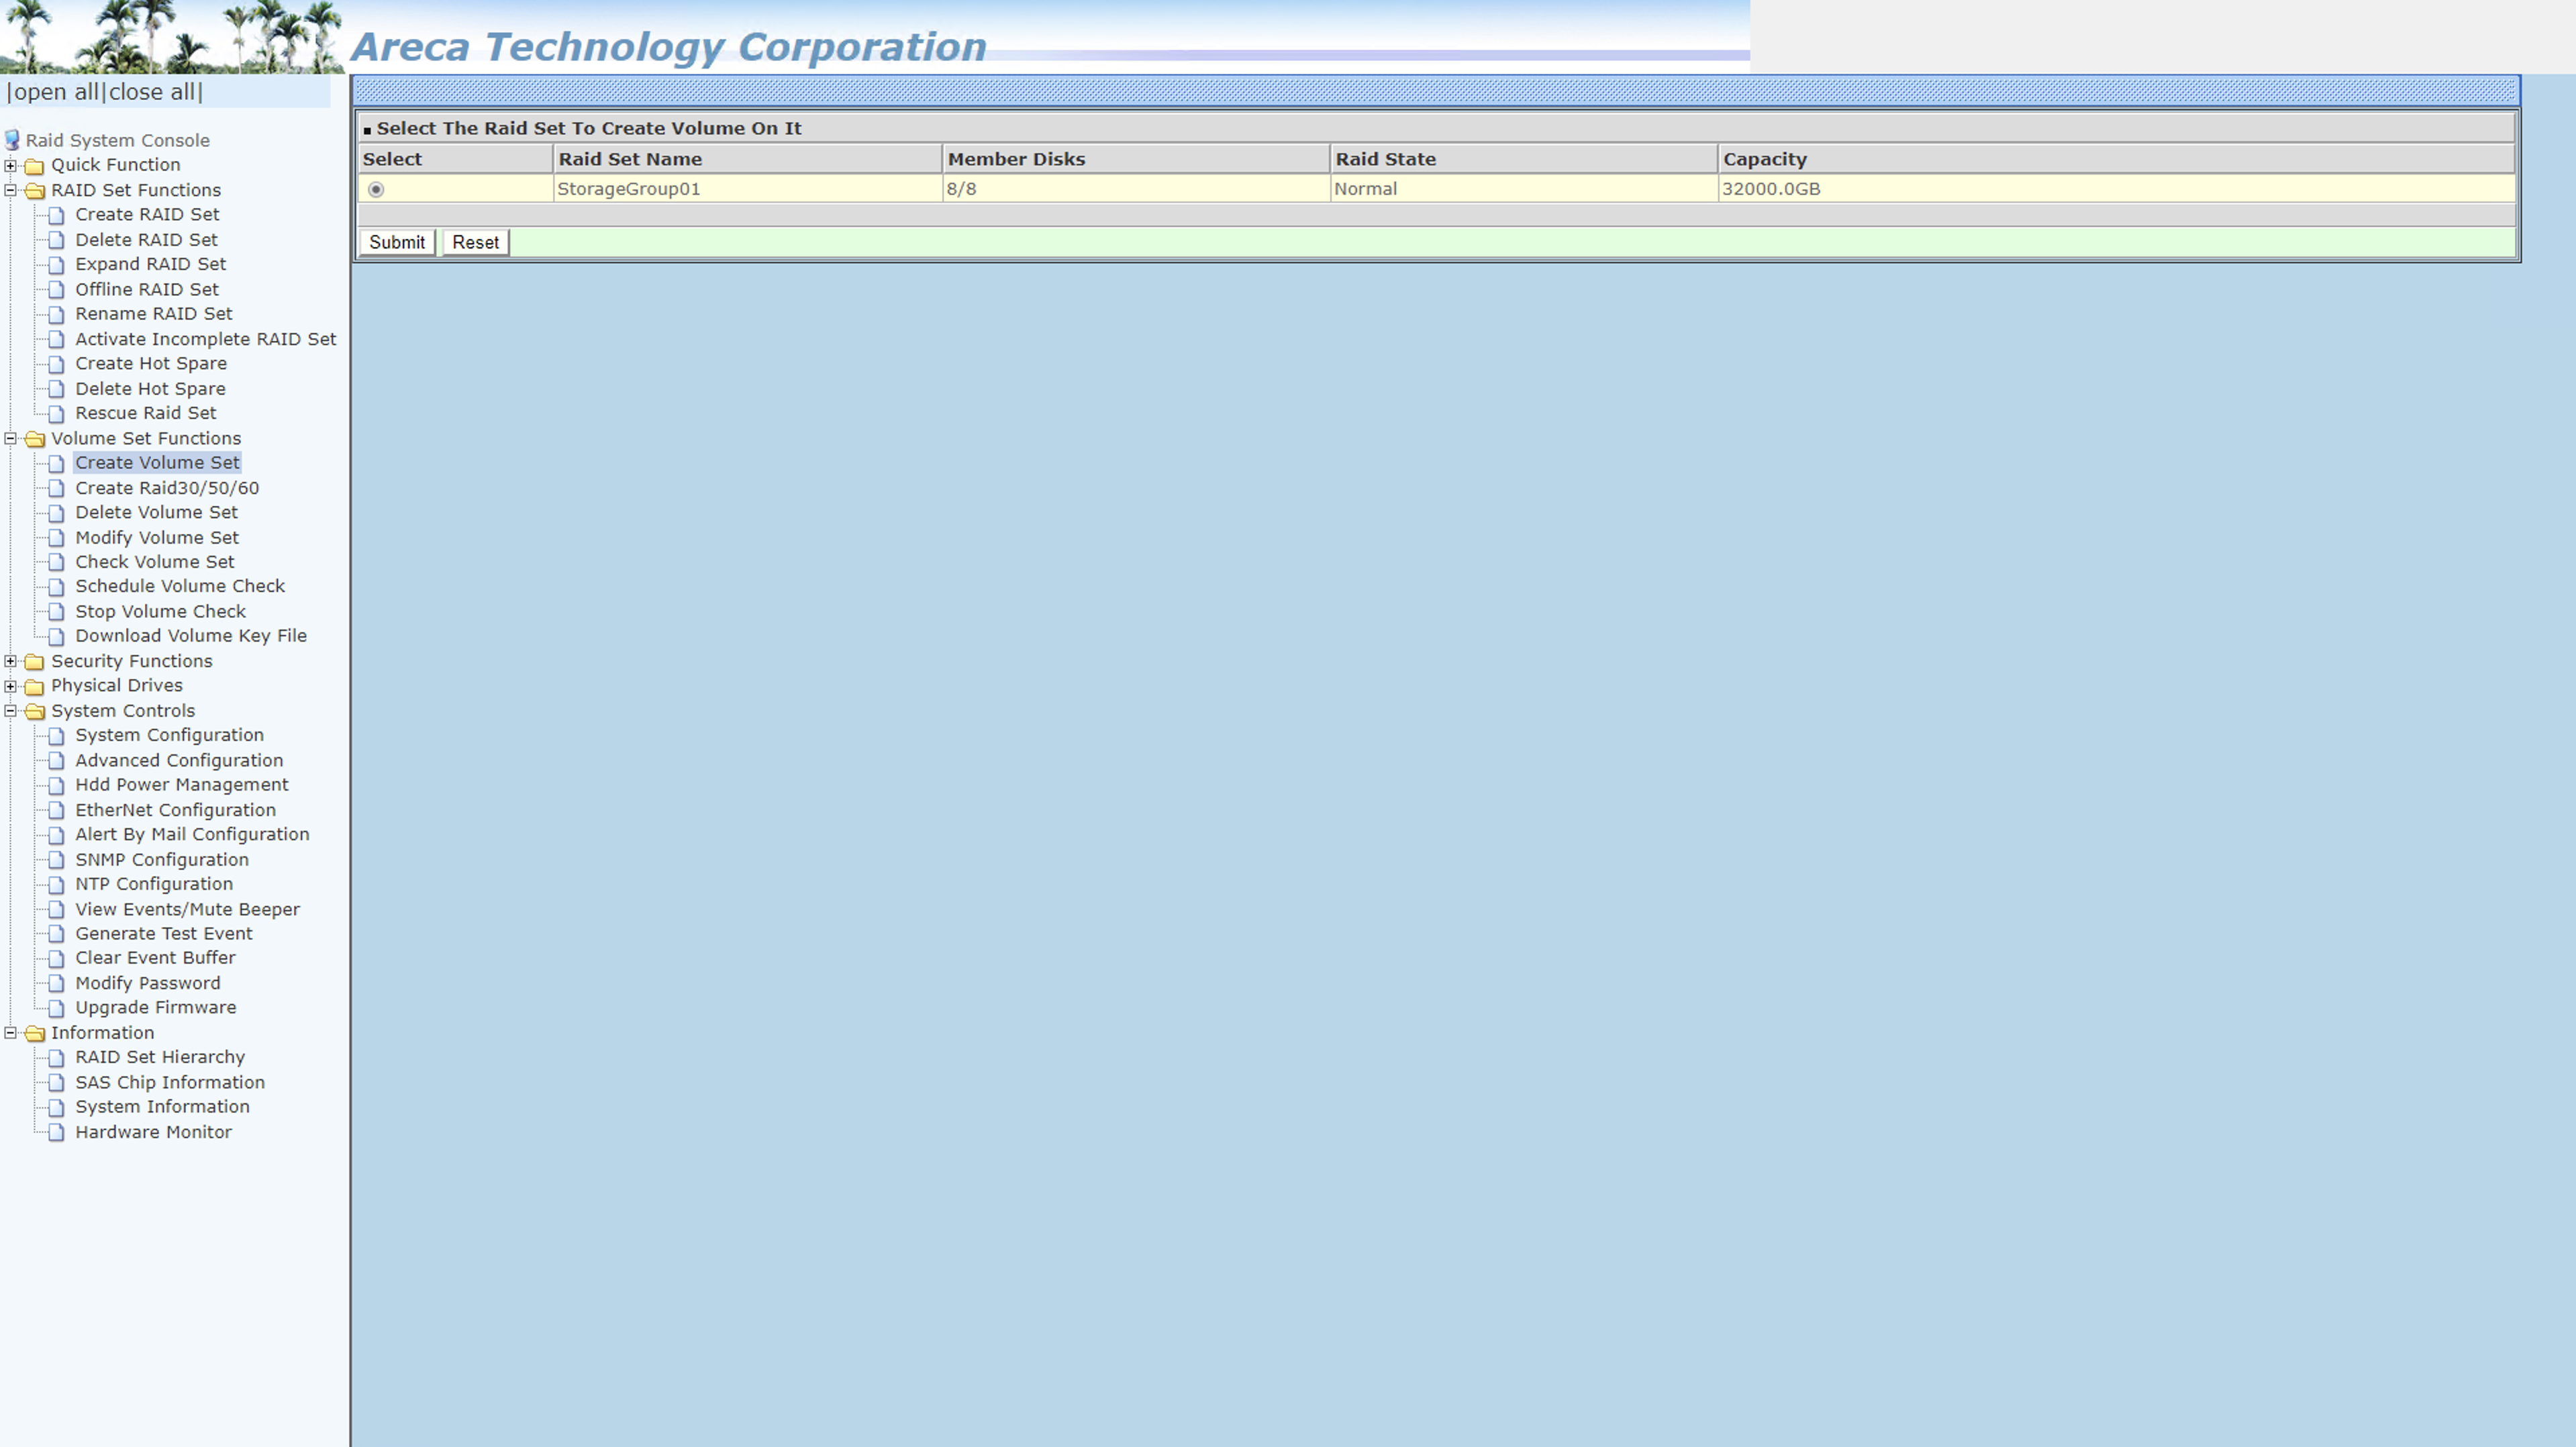2576x1447 pixels.
Task: Collapse the System Controls folder
Action: tap(10, 711)
